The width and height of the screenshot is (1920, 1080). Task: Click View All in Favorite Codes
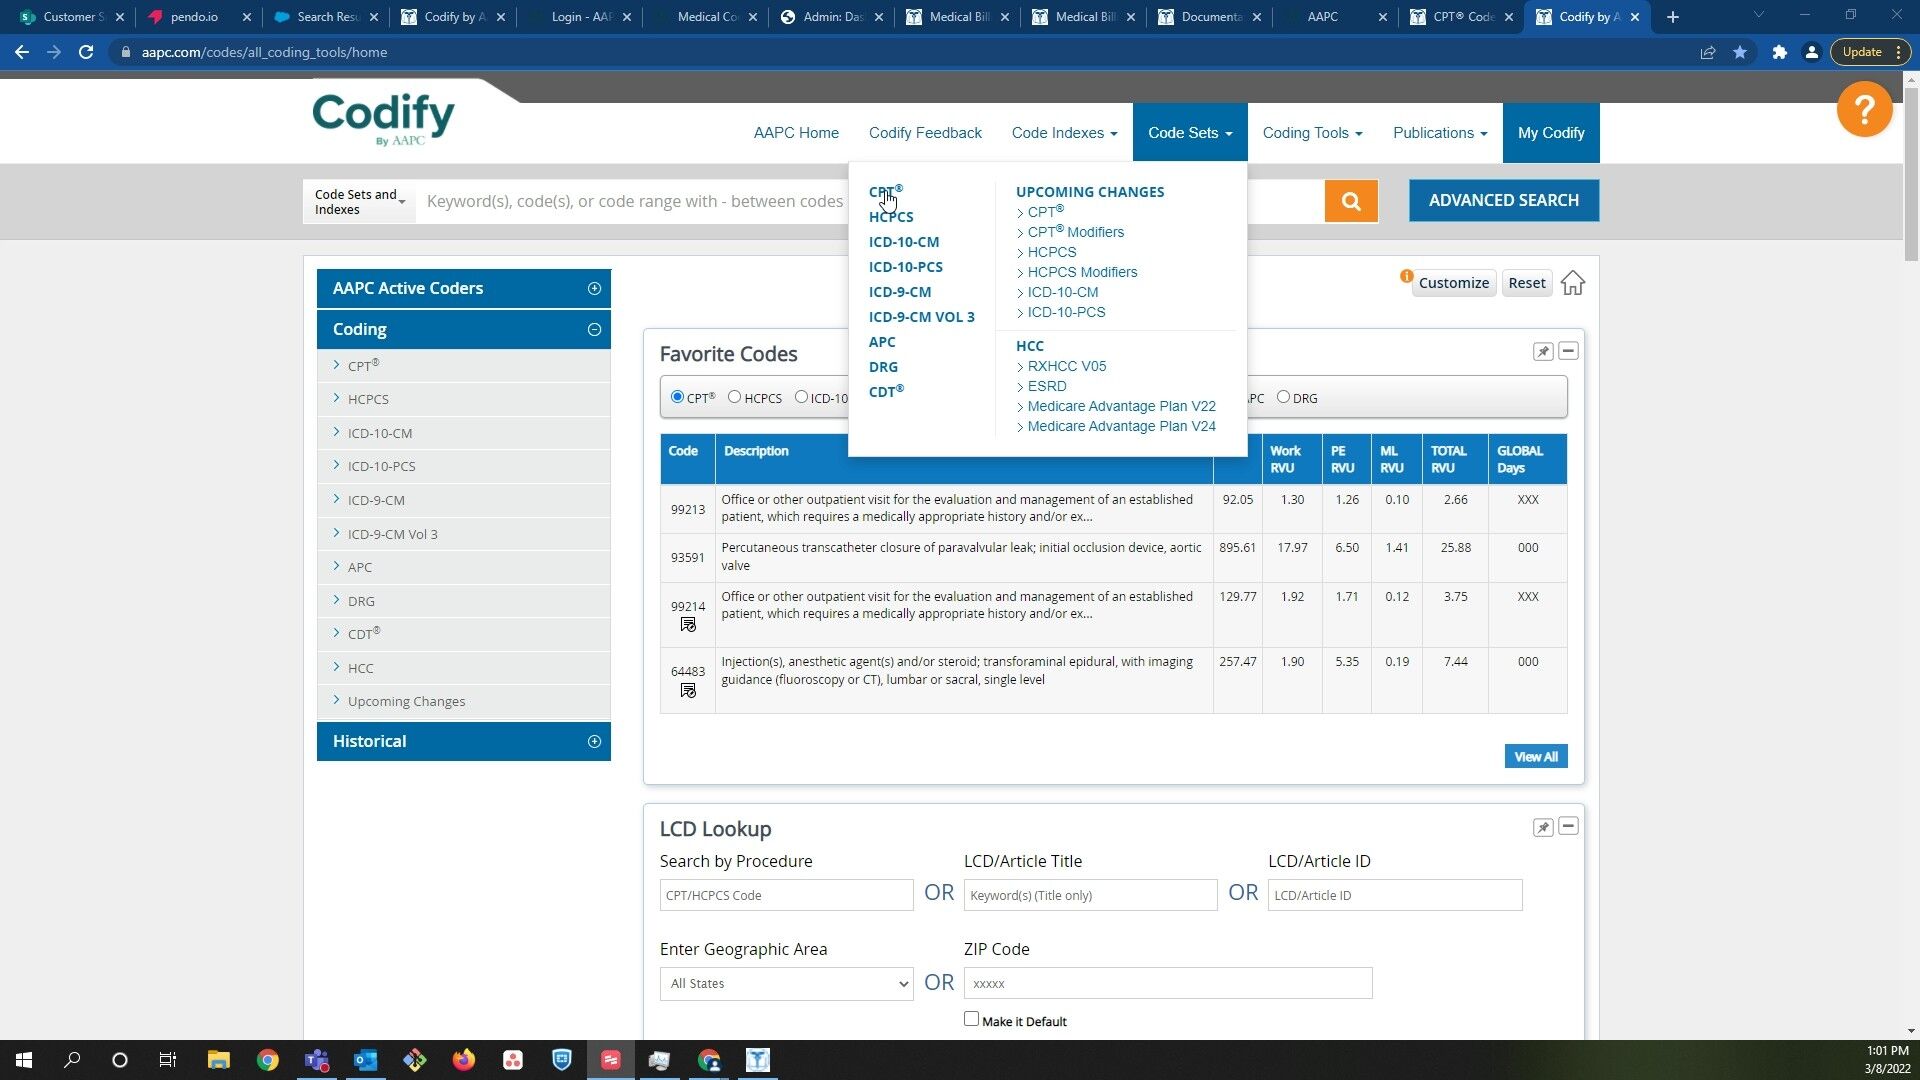1536,757
